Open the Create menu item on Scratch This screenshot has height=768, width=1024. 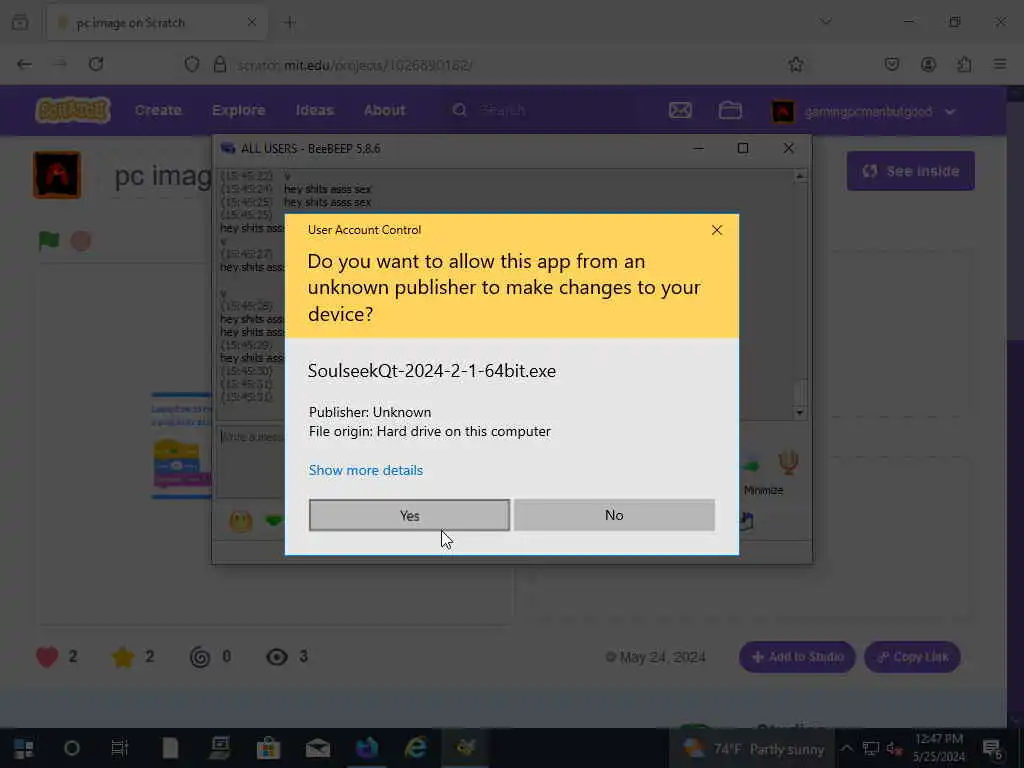[158, 110]
